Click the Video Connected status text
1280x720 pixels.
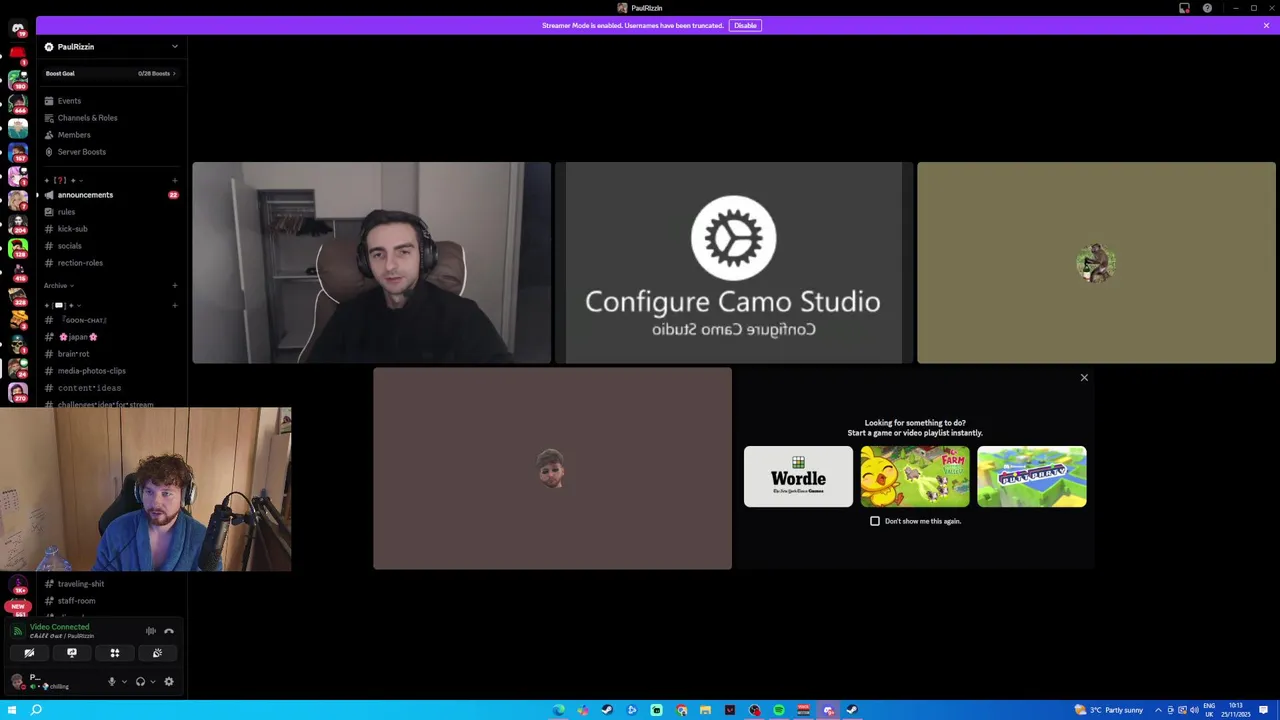pos(59,627)
